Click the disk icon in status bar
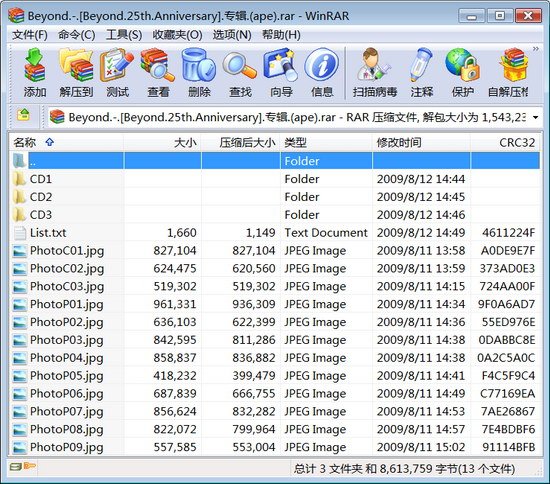The width and height of the screenshot is (550, 484). click(x=15, y=467)
